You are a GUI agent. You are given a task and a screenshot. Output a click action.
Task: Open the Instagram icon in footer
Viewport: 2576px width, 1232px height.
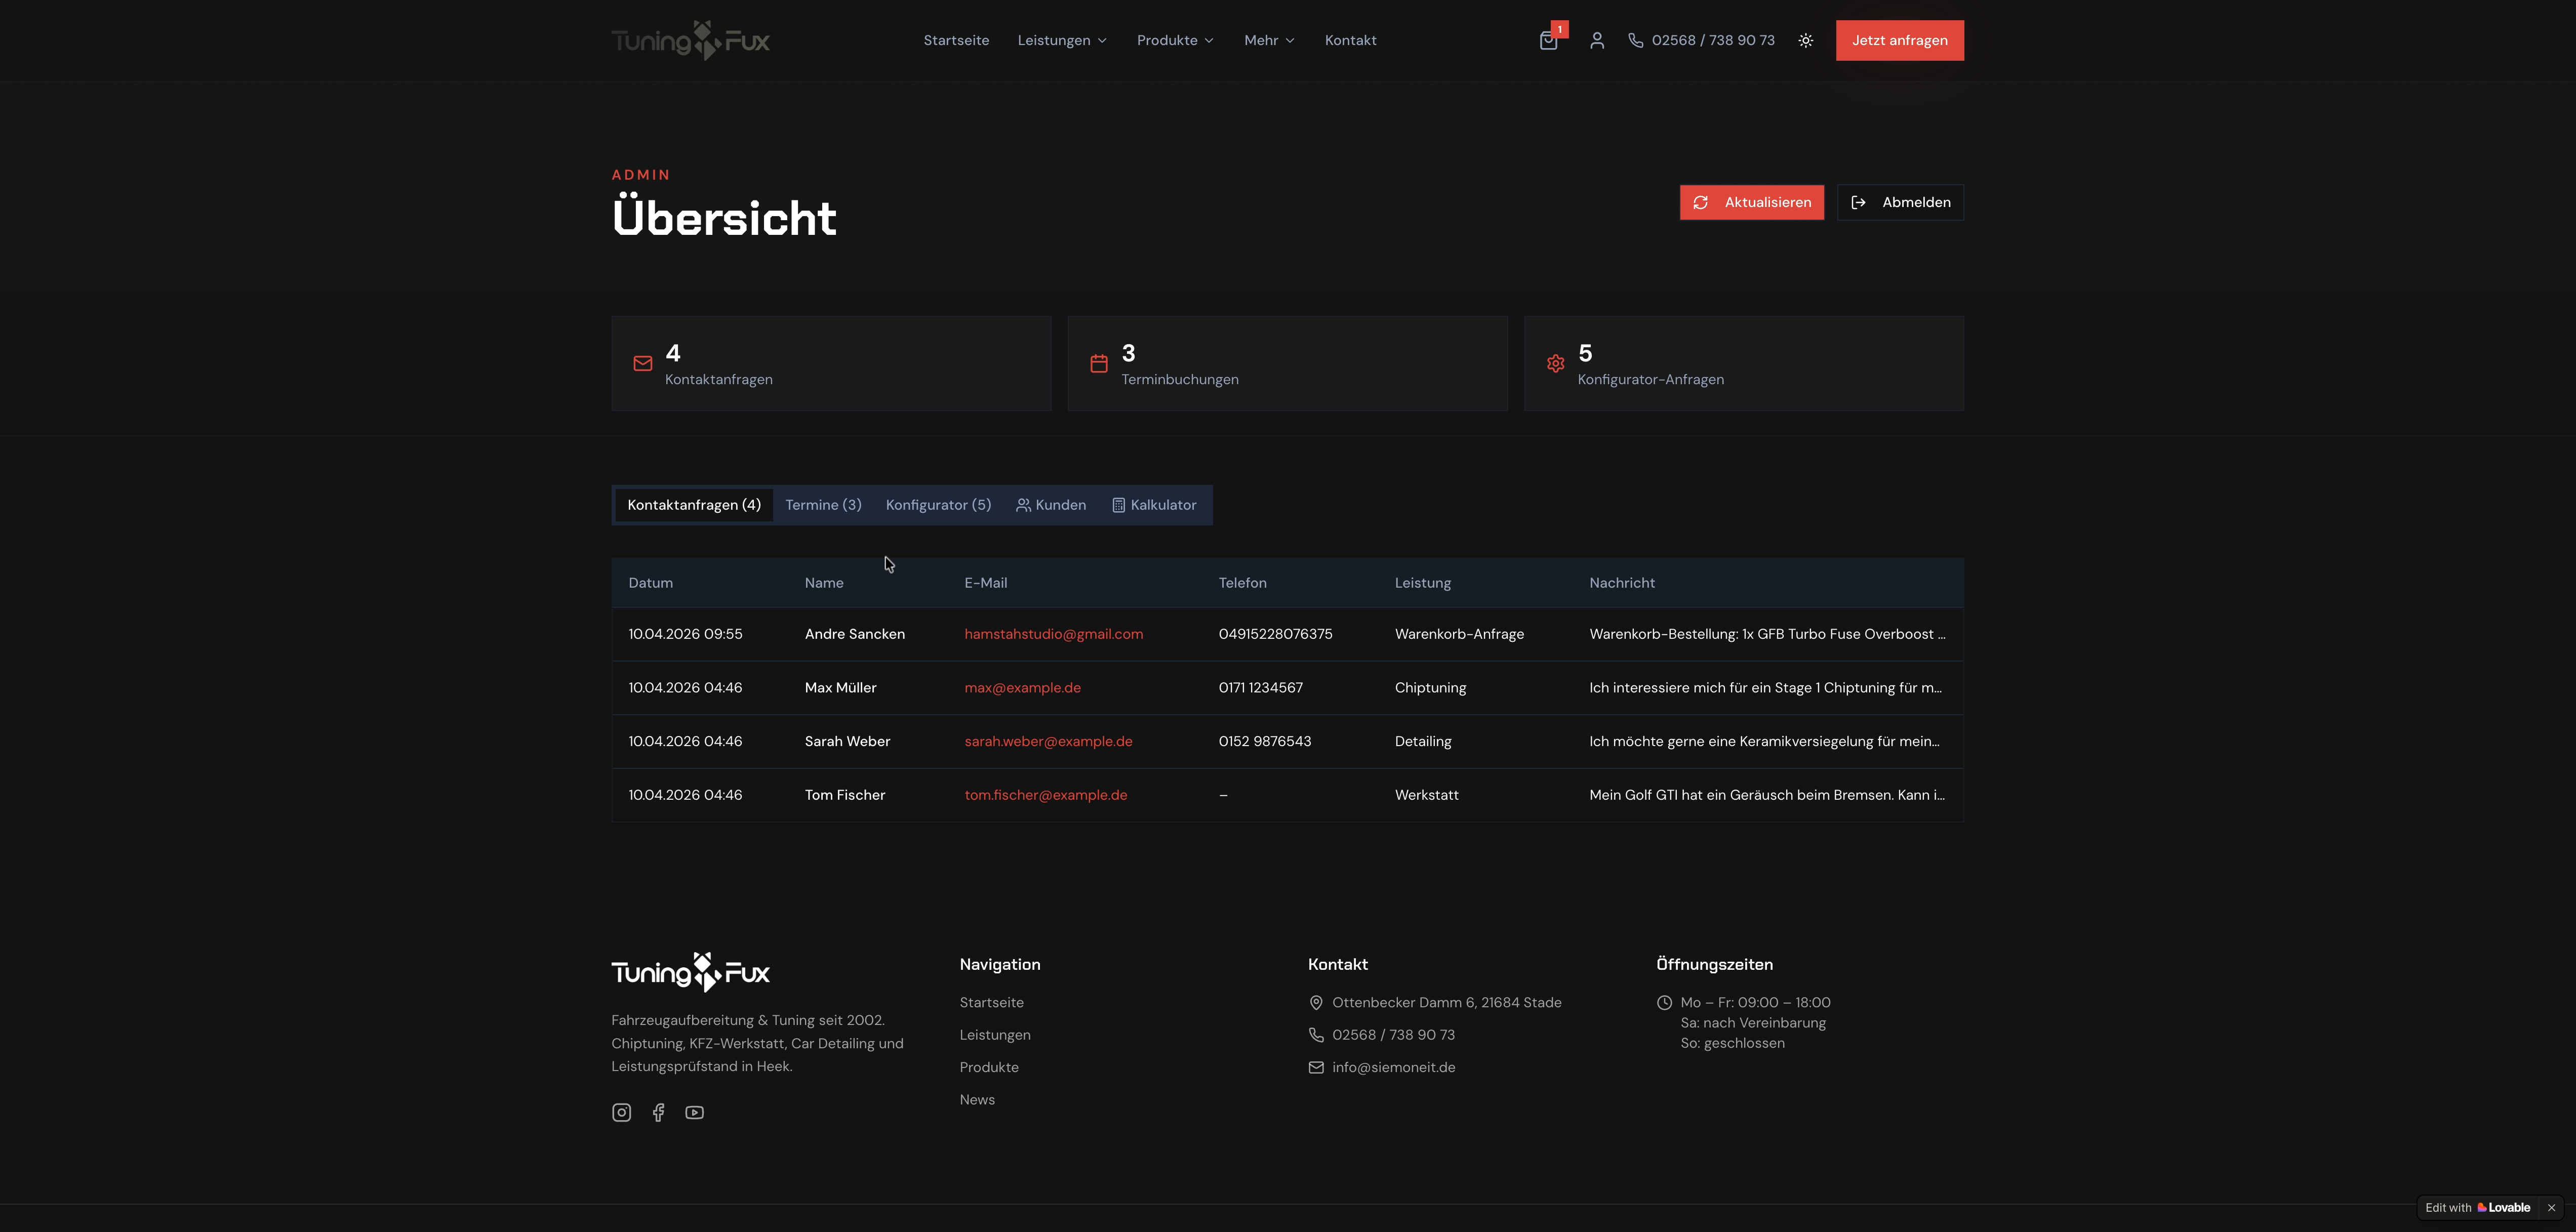click(621, 1113)
